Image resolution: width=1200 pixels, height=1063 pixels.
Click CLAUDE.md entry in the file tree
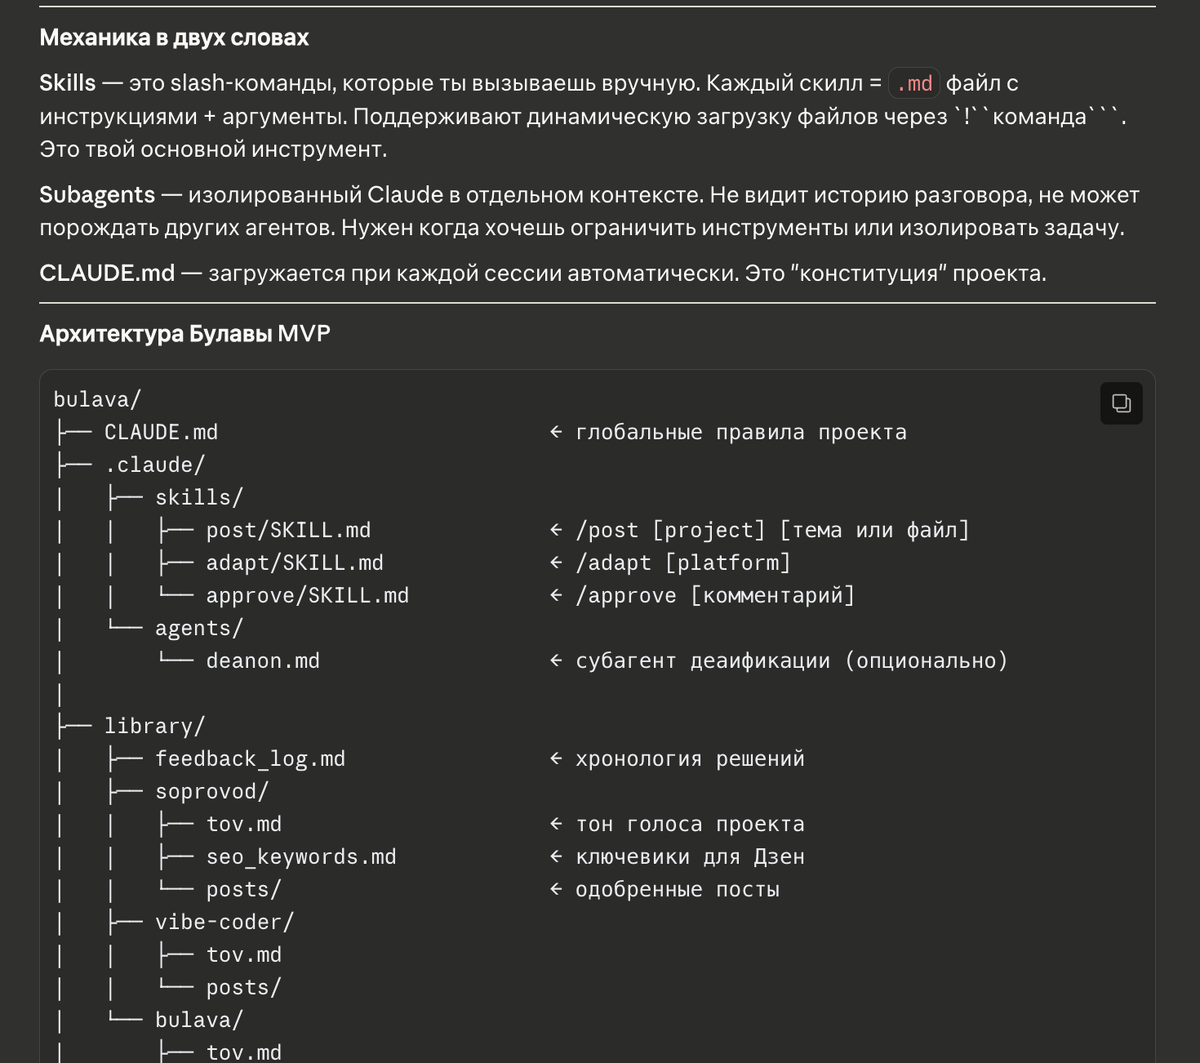pyautogui.click(x=161, y=432)
